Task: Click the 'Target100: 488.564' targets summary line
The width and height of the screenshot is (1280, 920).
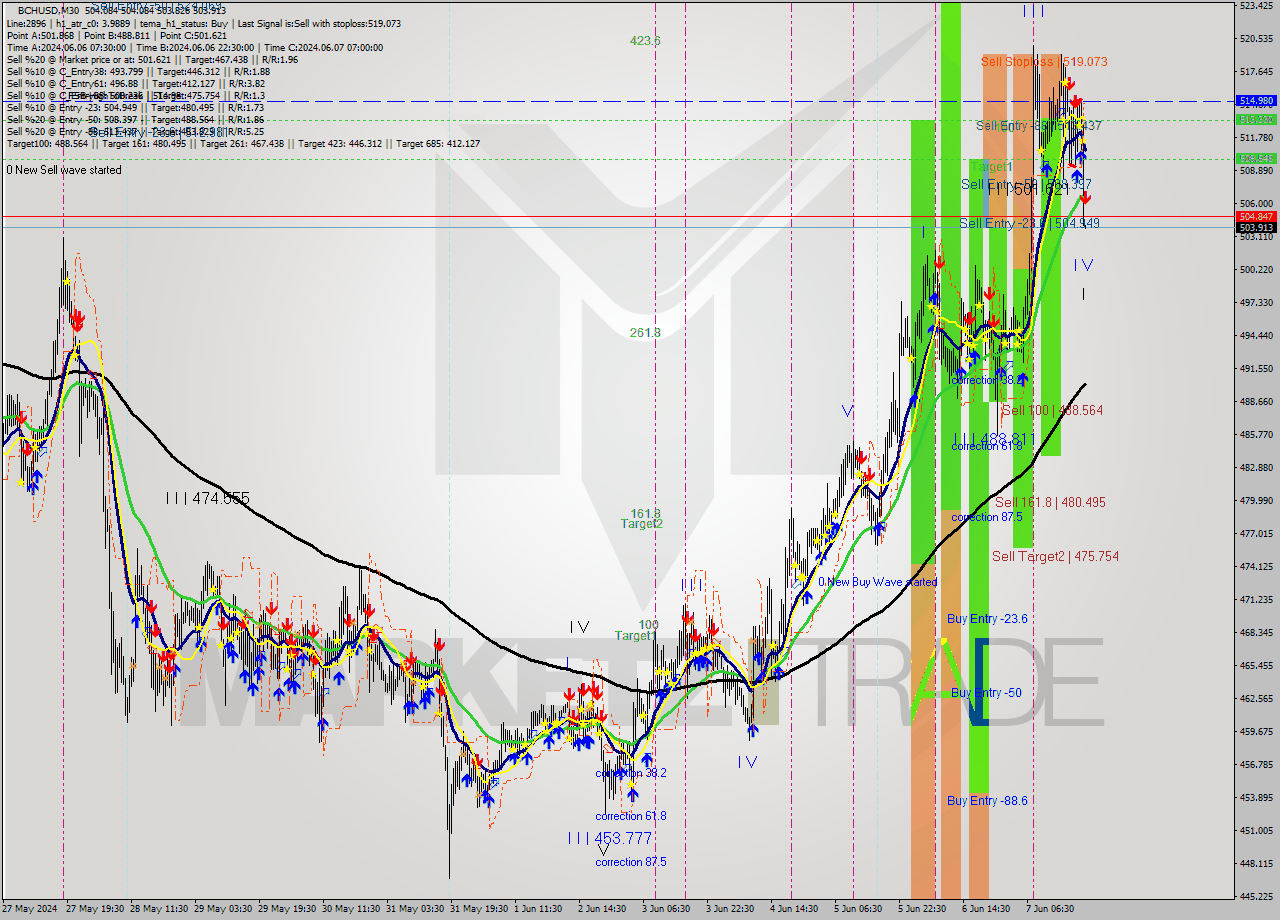Action: click(243, 144)
